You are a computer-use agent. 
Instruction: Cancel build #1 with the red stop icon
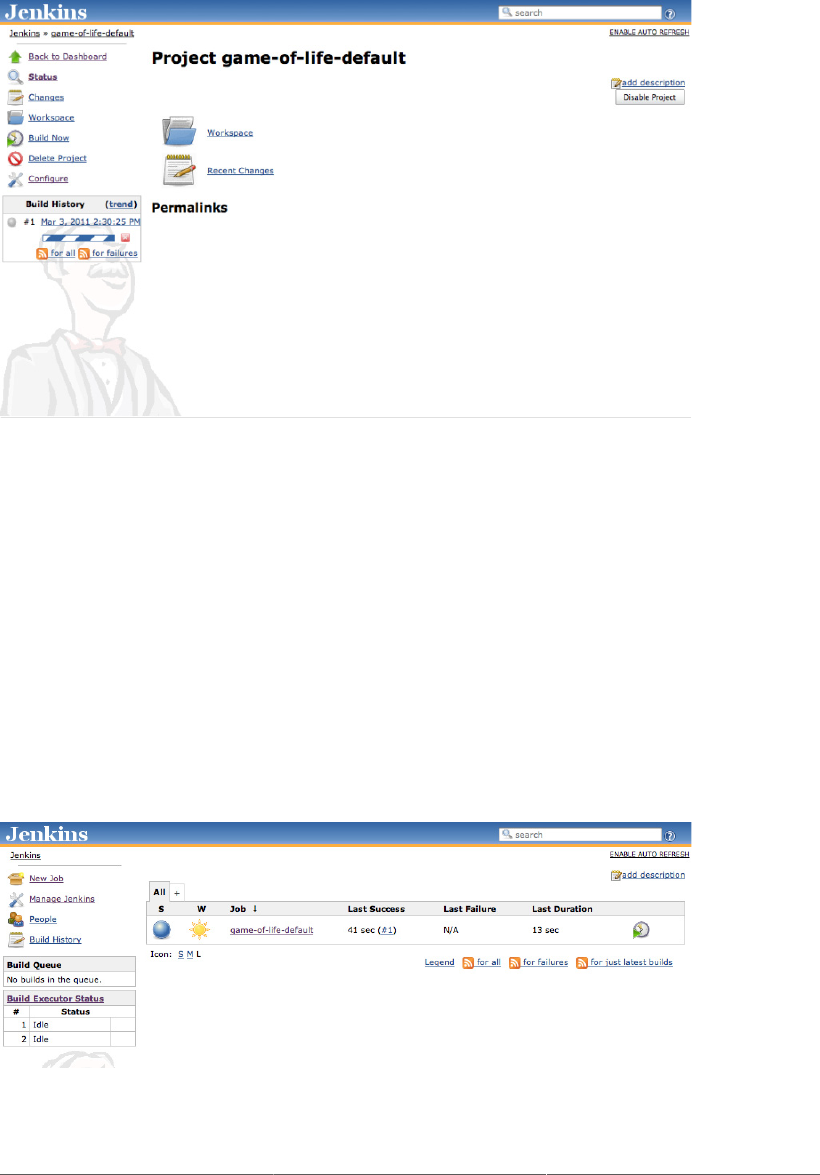tap(125, 238)
